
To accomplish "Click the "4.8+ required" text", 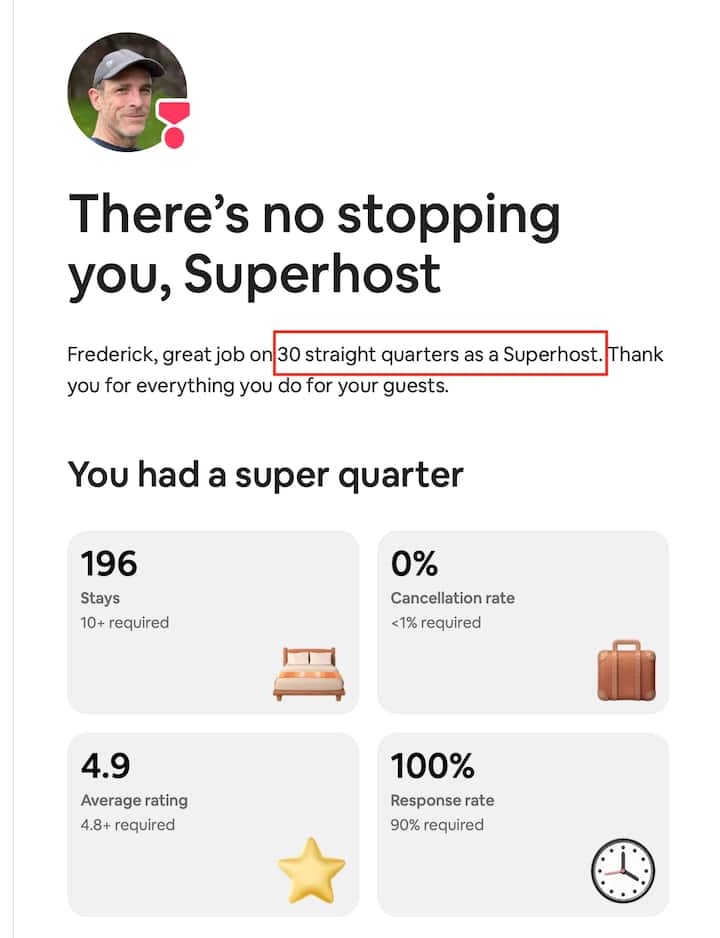I will coord(128,825).
